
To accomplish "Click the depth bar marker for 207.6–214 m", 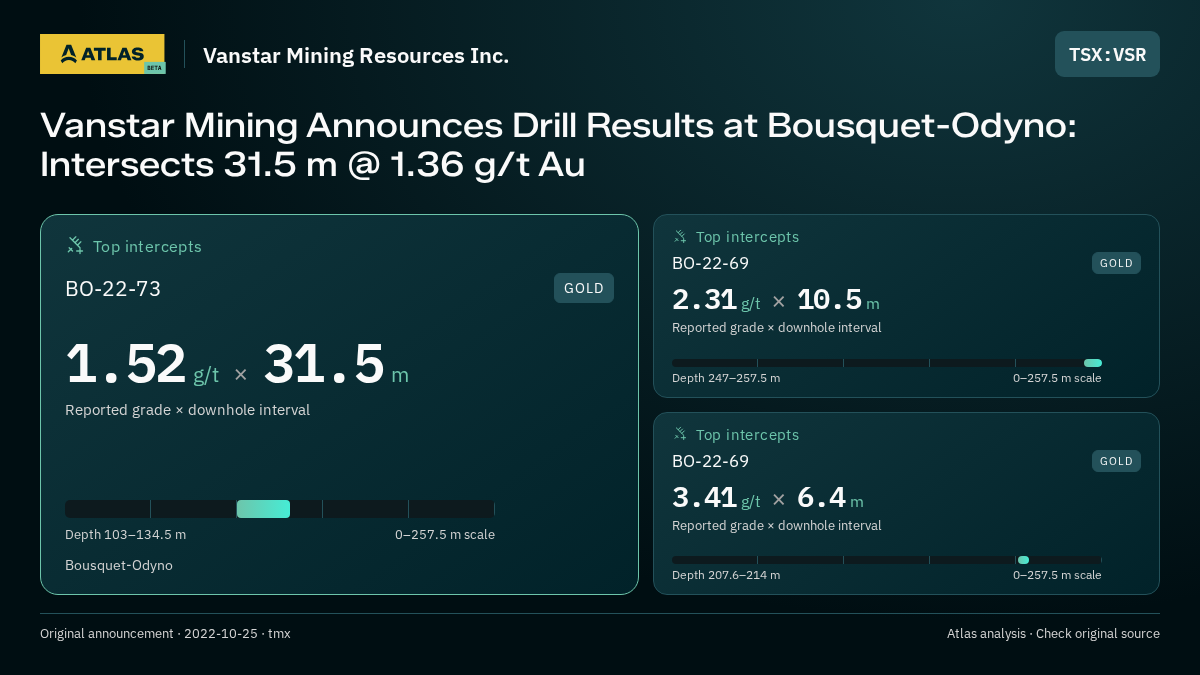I will pos(1023,560).
